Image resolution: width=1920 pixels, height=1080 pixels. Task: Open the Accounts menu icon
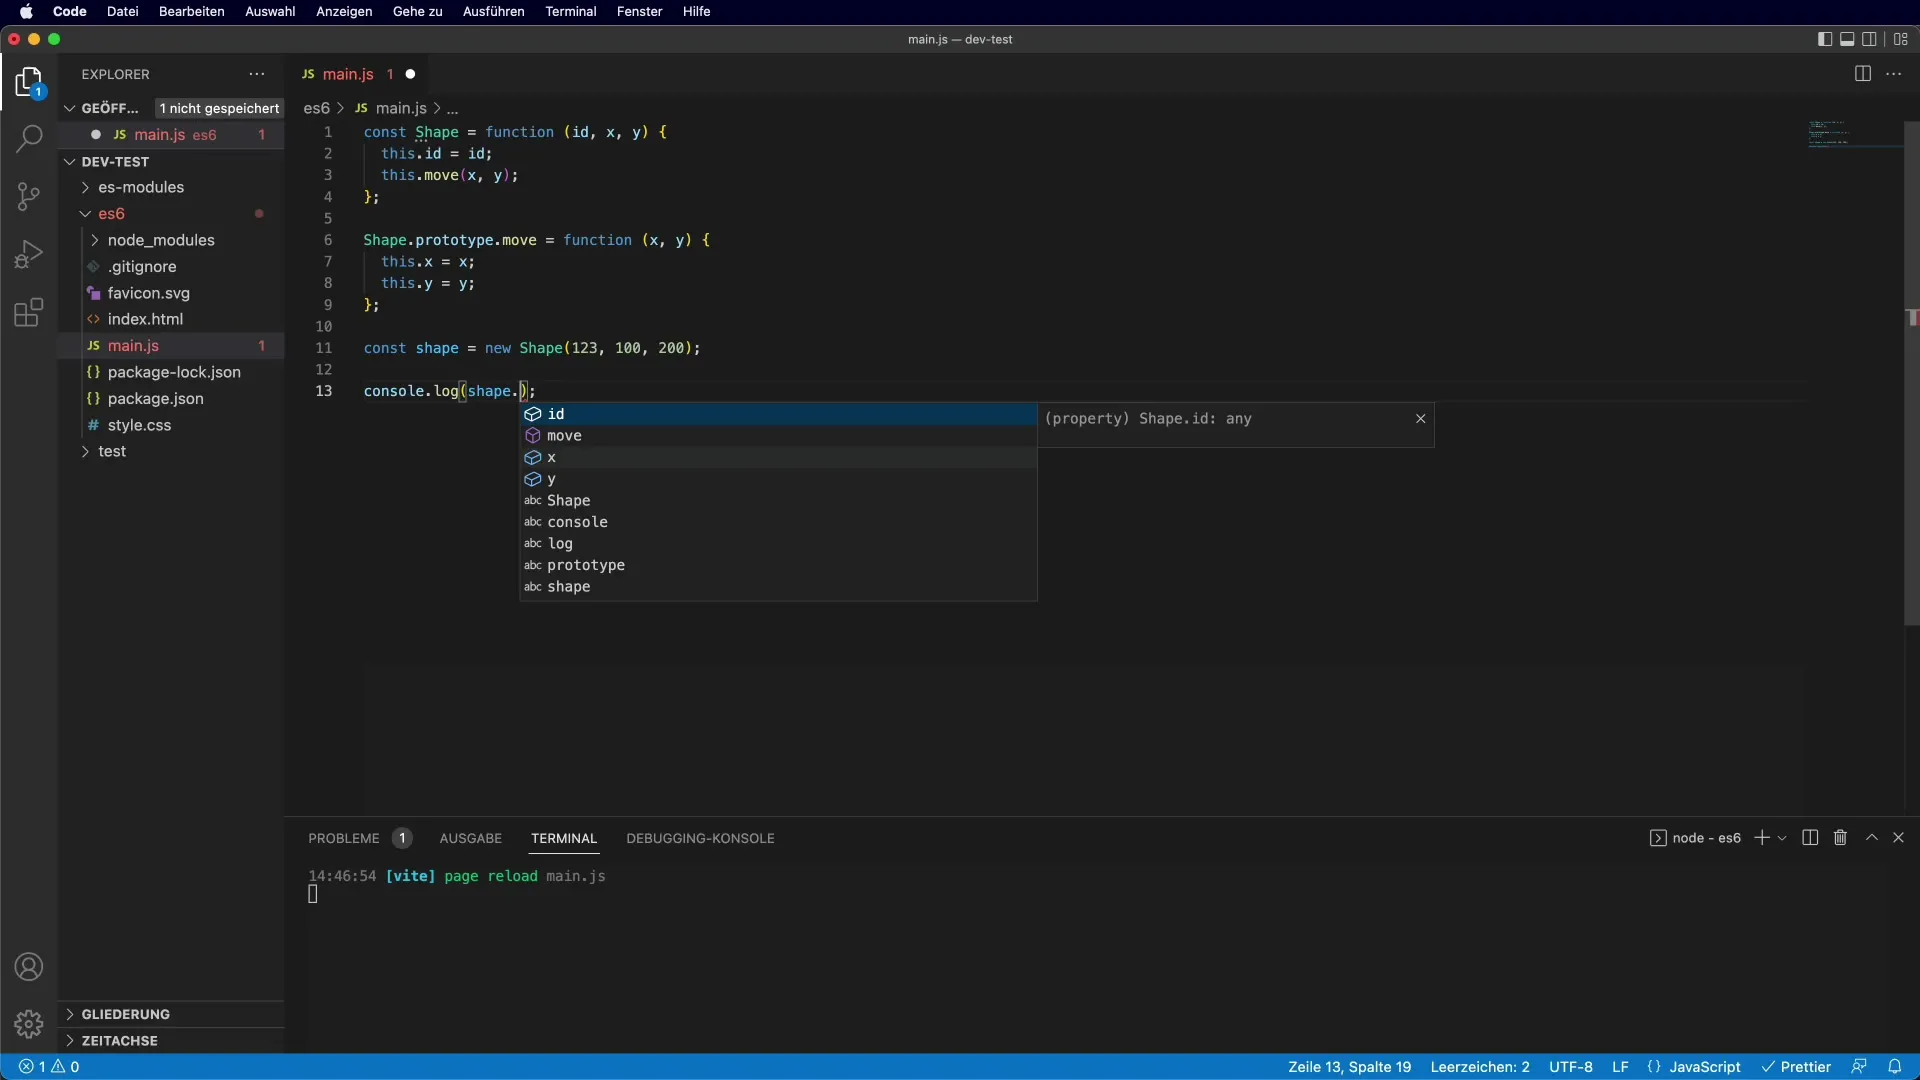[x=29, y=967]
